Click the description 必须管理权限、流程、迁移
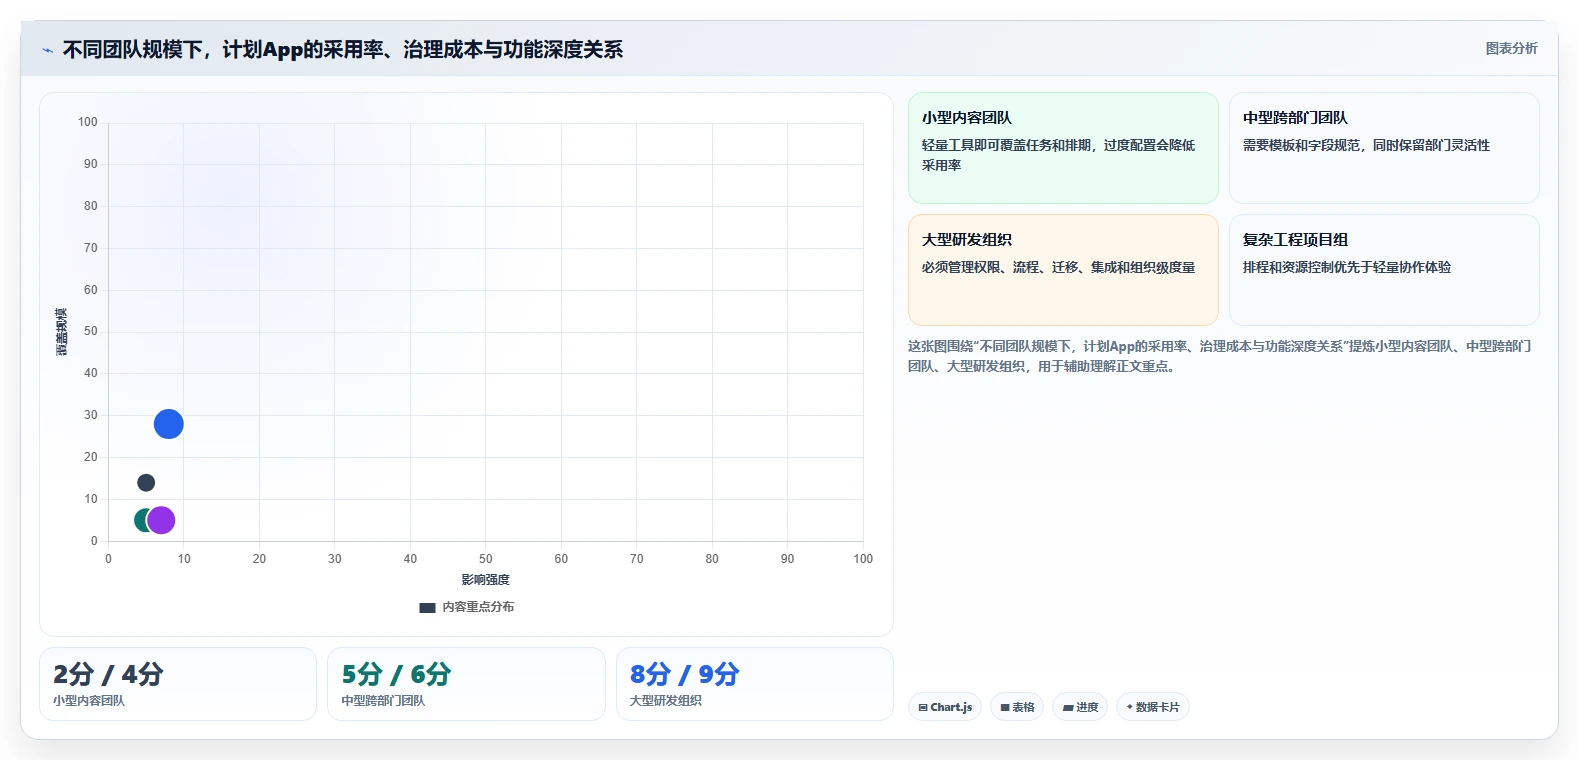1579x760 pixels. (x=1058, y=267)
